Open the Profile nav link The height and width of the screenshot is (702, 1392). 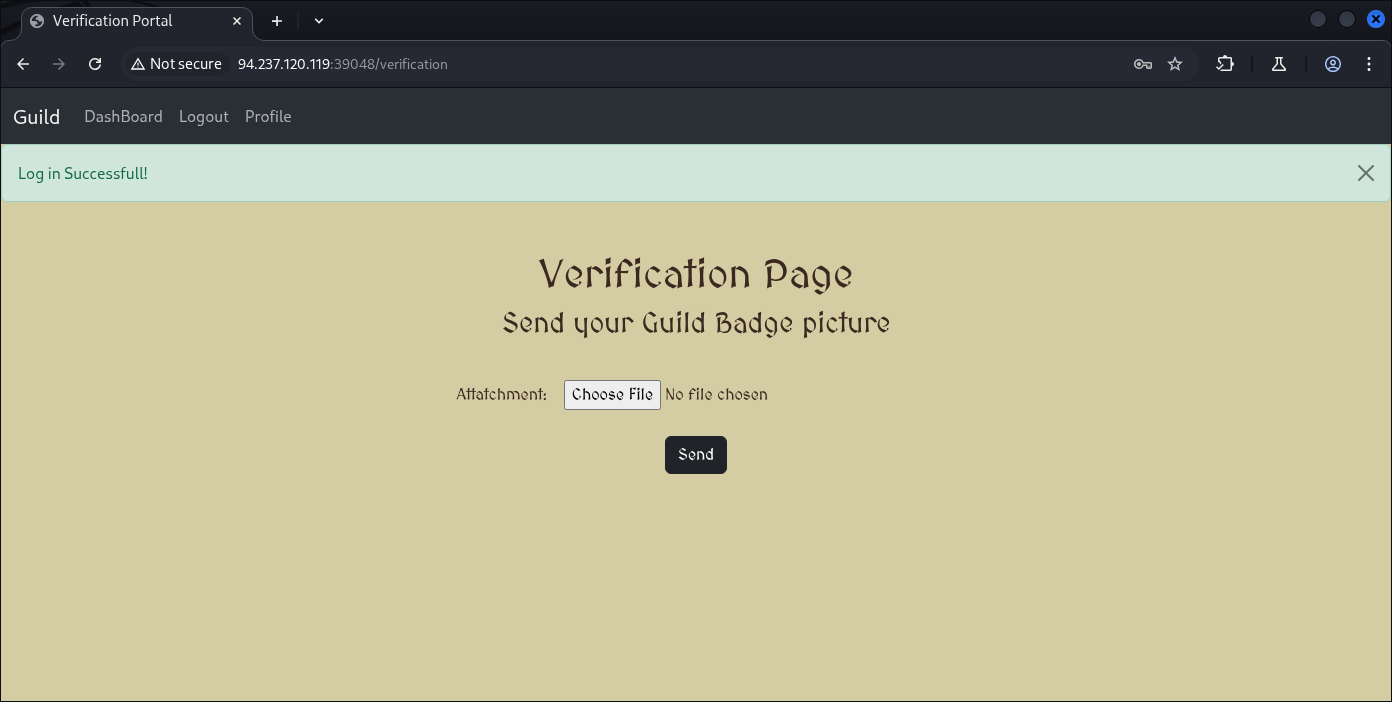pos(268,117)
